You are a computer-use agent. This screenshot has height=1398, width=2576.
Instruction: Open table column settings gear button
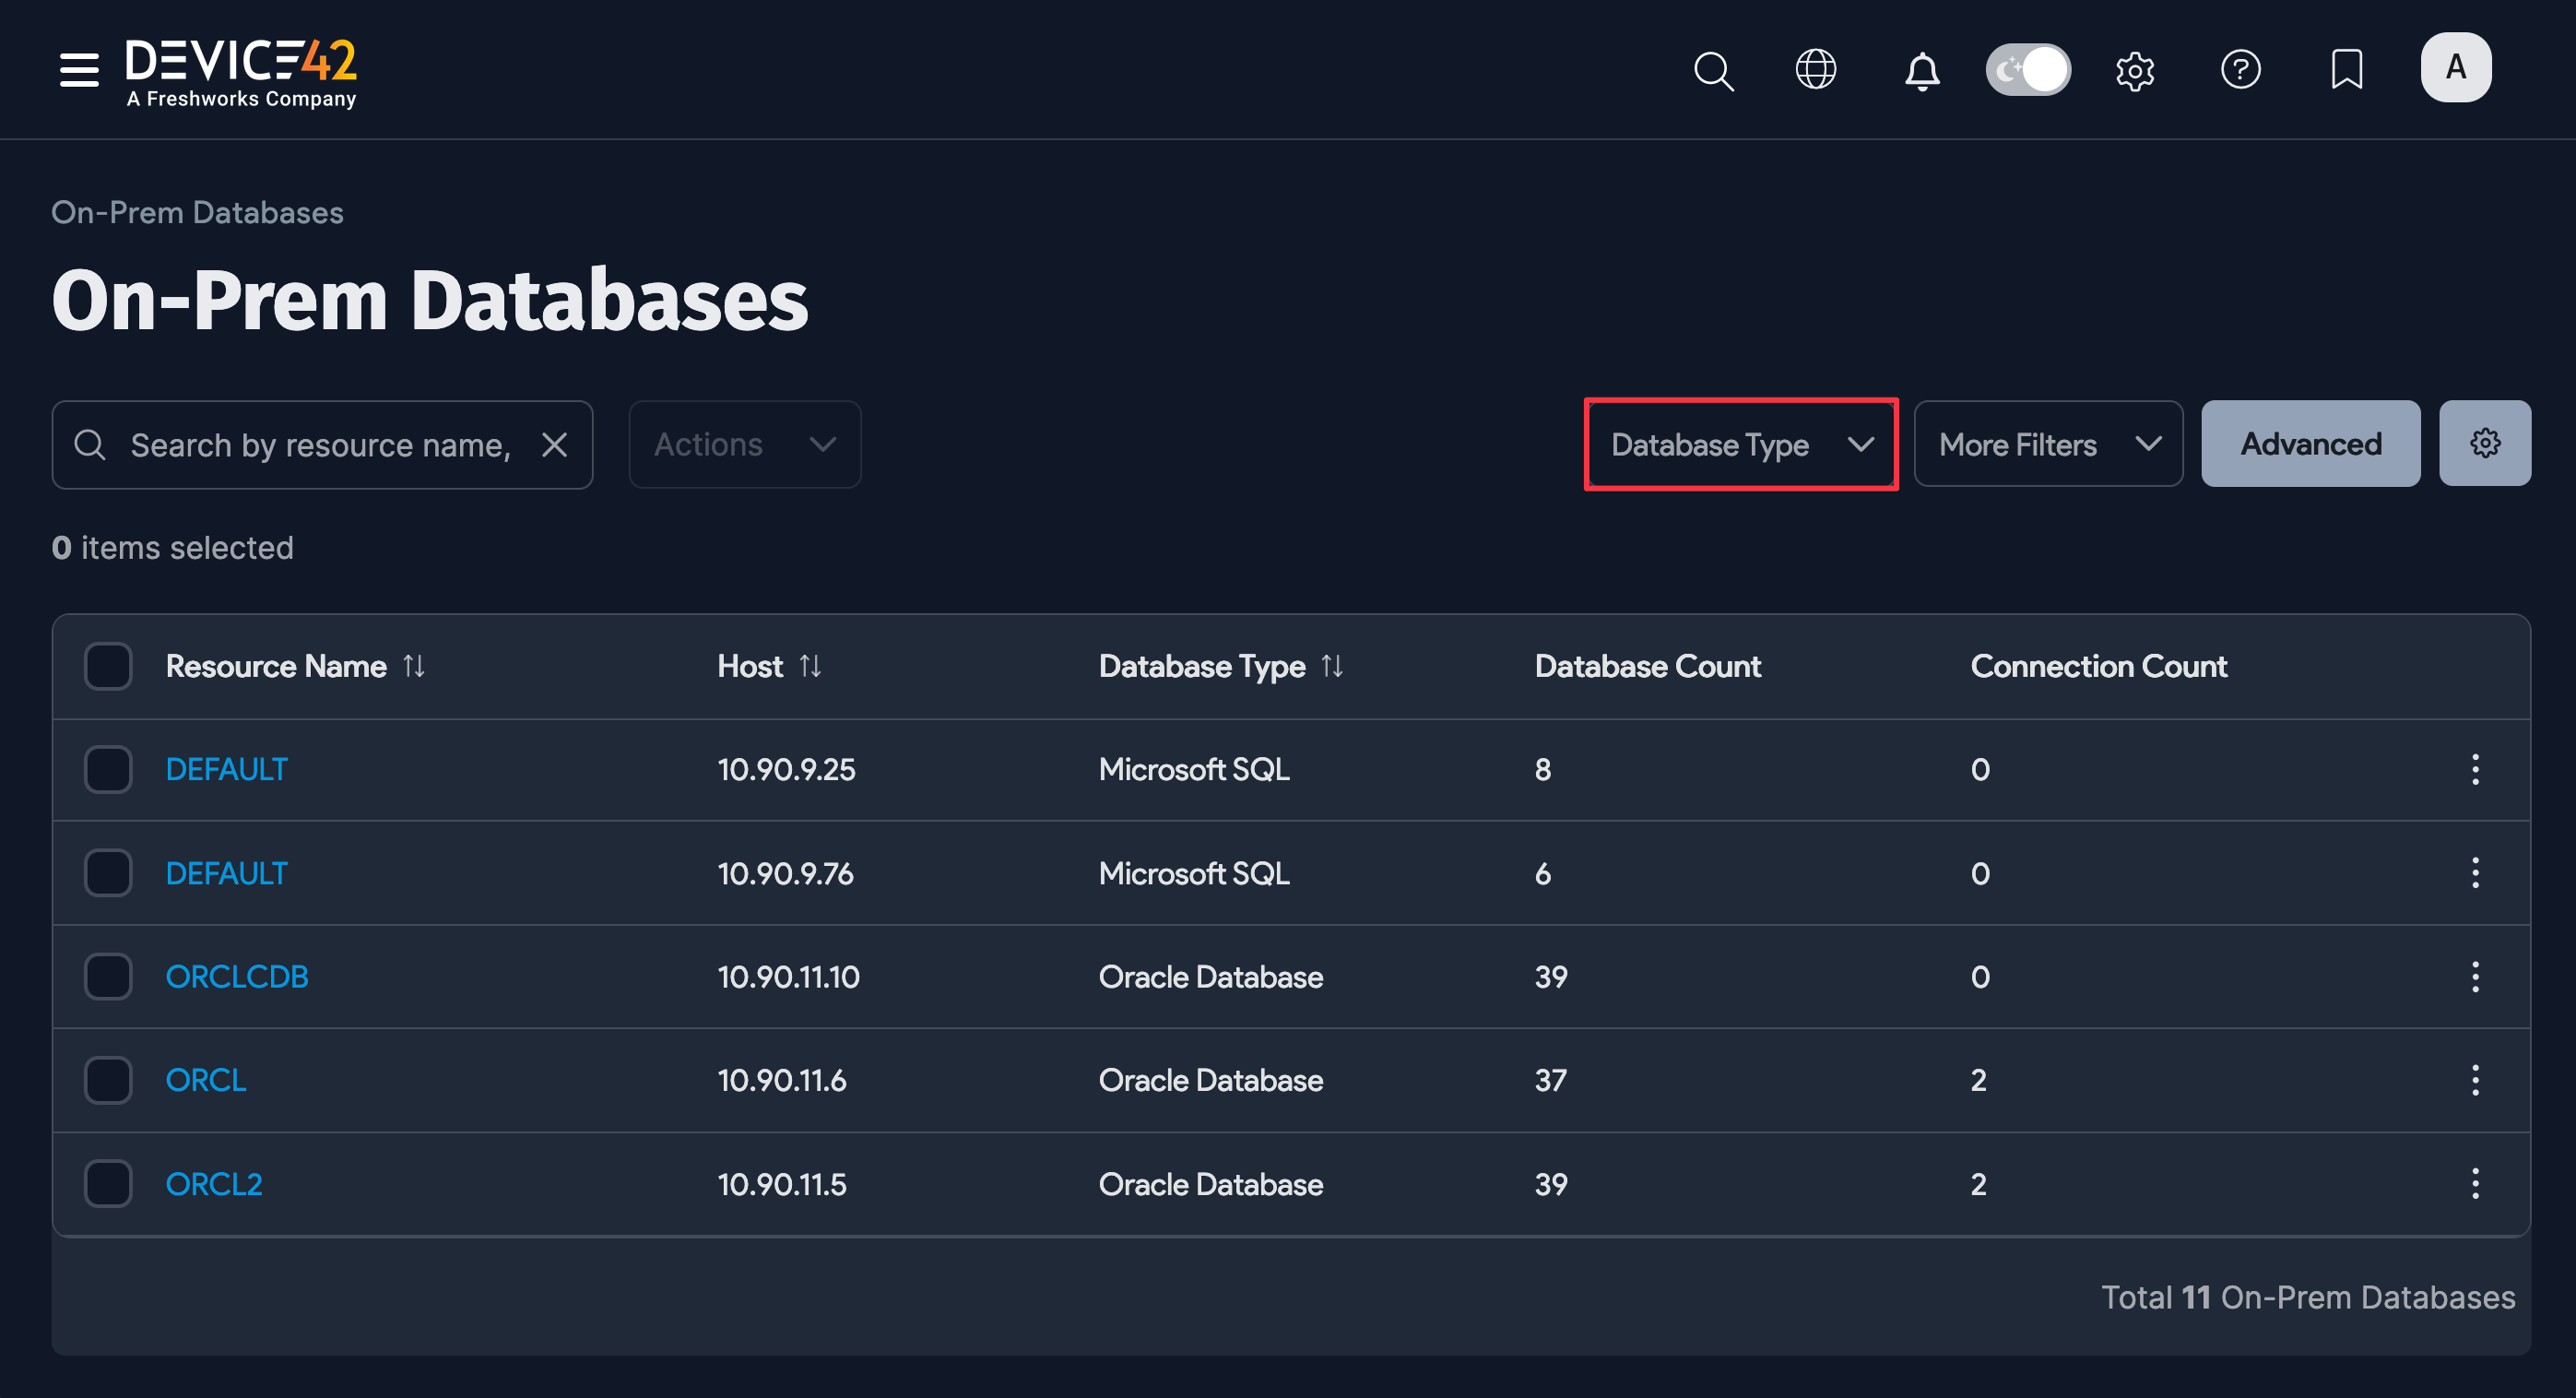pyautogui.click(x=2484, y=443)
